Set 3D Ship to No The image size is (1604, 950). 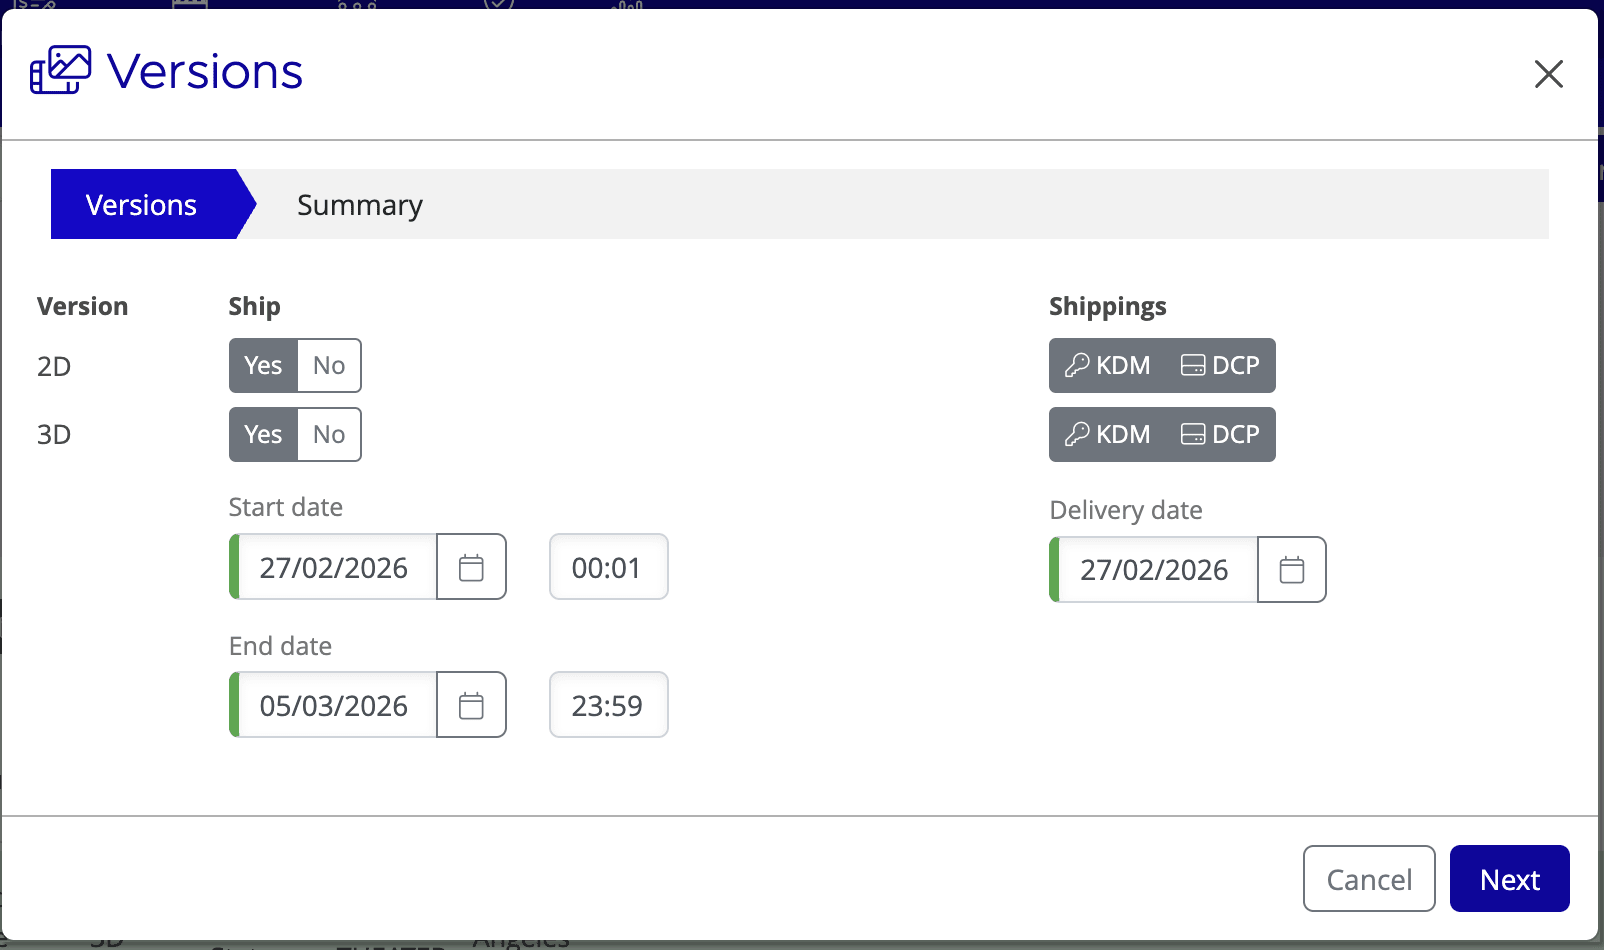329,434
